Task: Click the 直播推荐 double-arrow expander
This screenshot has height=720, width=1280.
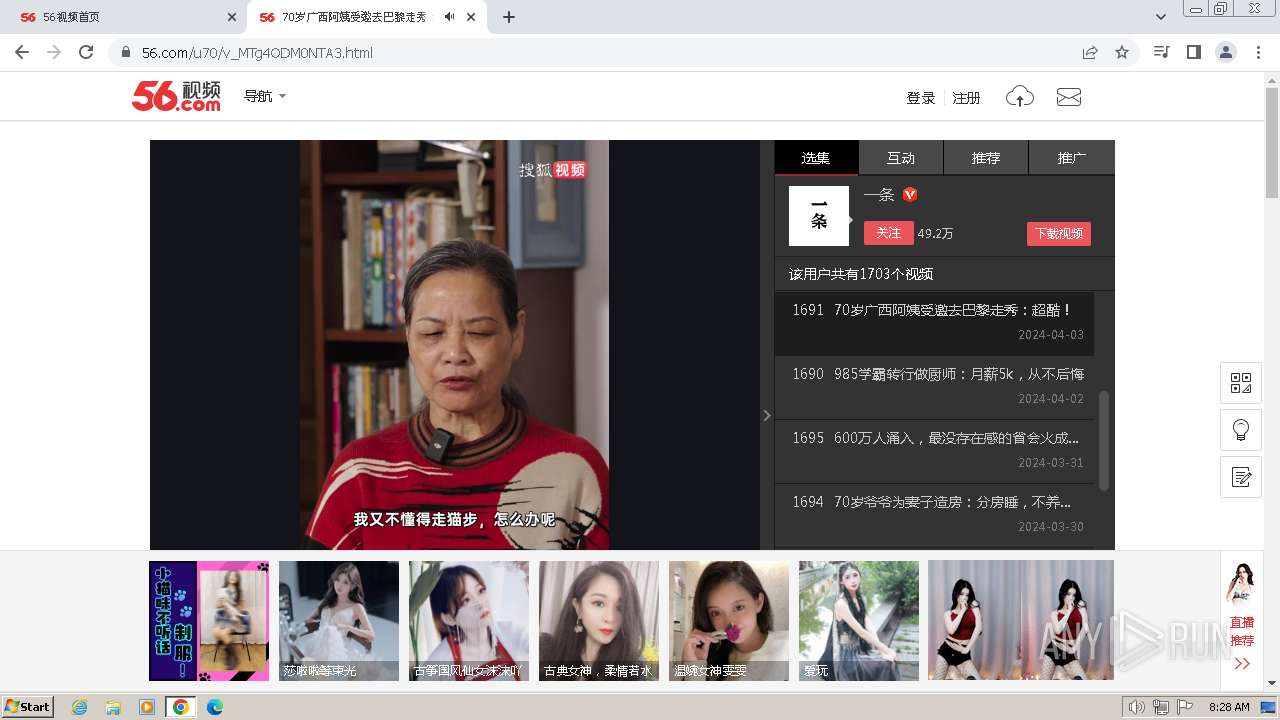Action: coord(1242,663)
